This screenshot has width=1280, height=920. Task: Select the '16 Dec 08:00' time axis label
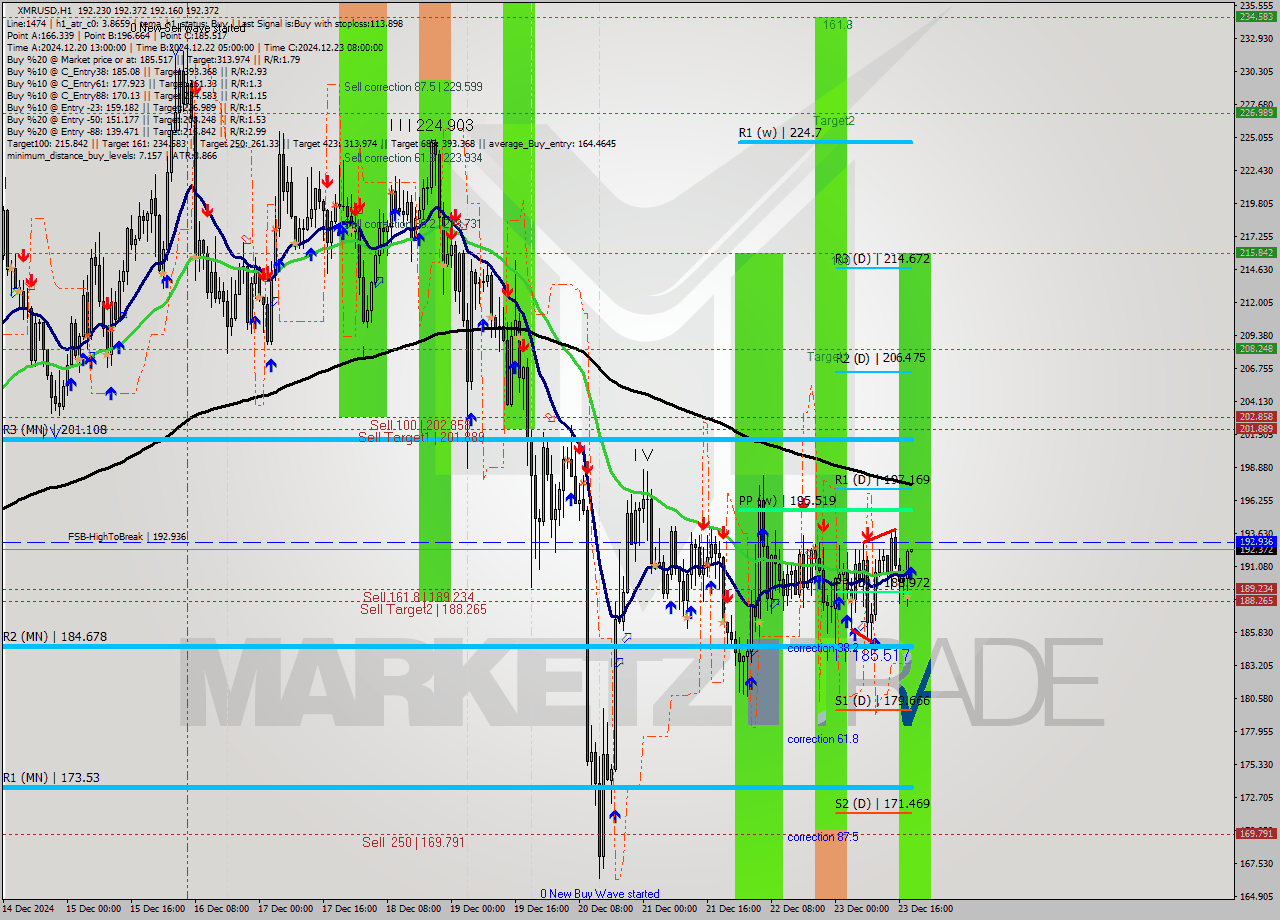pyautogui.click(x=222, y=909)
